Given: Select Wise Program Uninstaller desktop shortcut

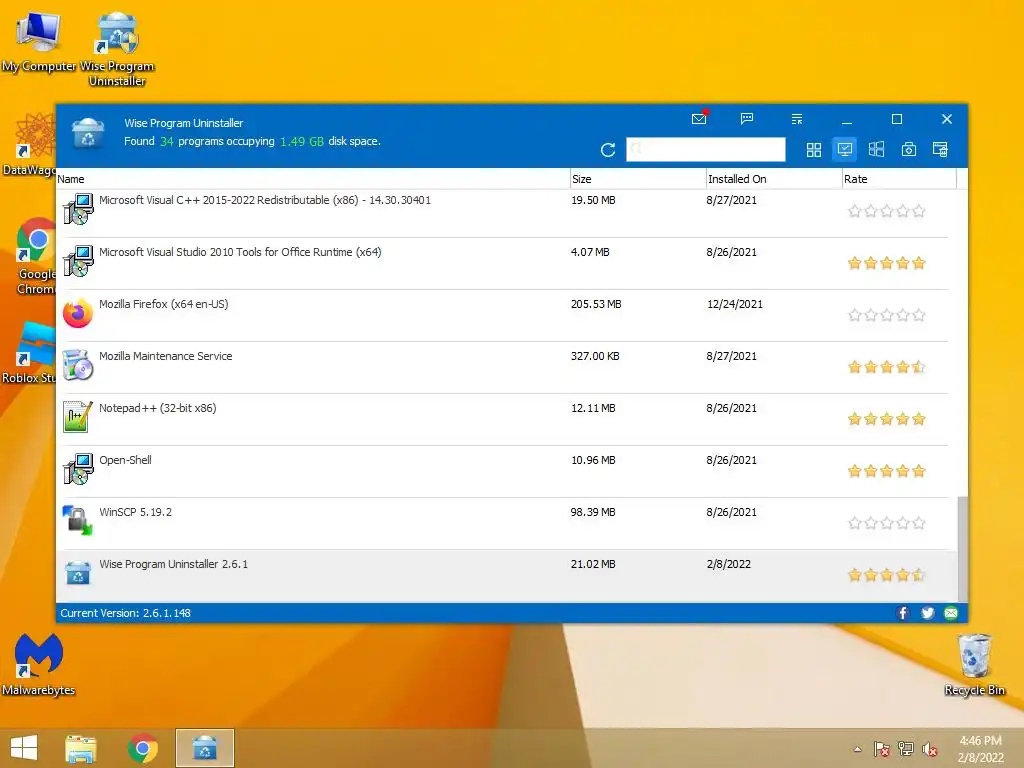Looking at the screenshot, I should pyautogui.click(x=117, y=49).
